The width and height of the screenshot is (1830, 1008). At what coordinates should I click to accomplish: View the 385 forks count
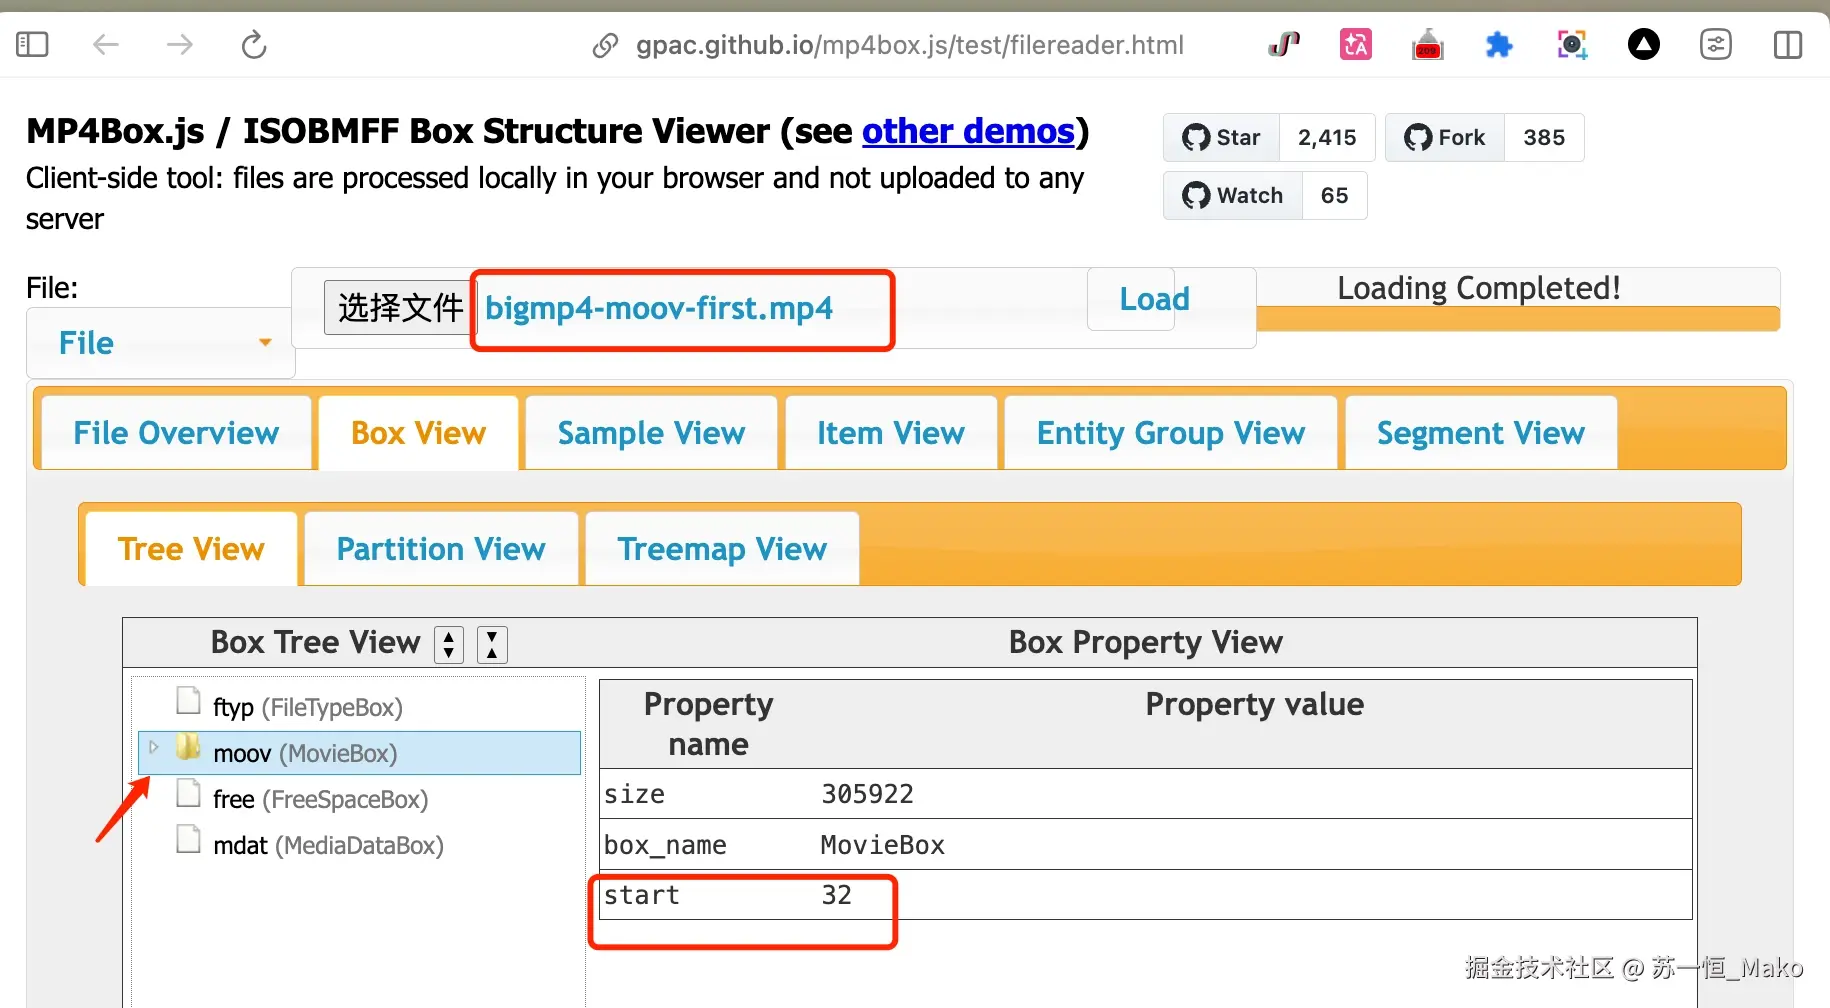[1544, 137]
